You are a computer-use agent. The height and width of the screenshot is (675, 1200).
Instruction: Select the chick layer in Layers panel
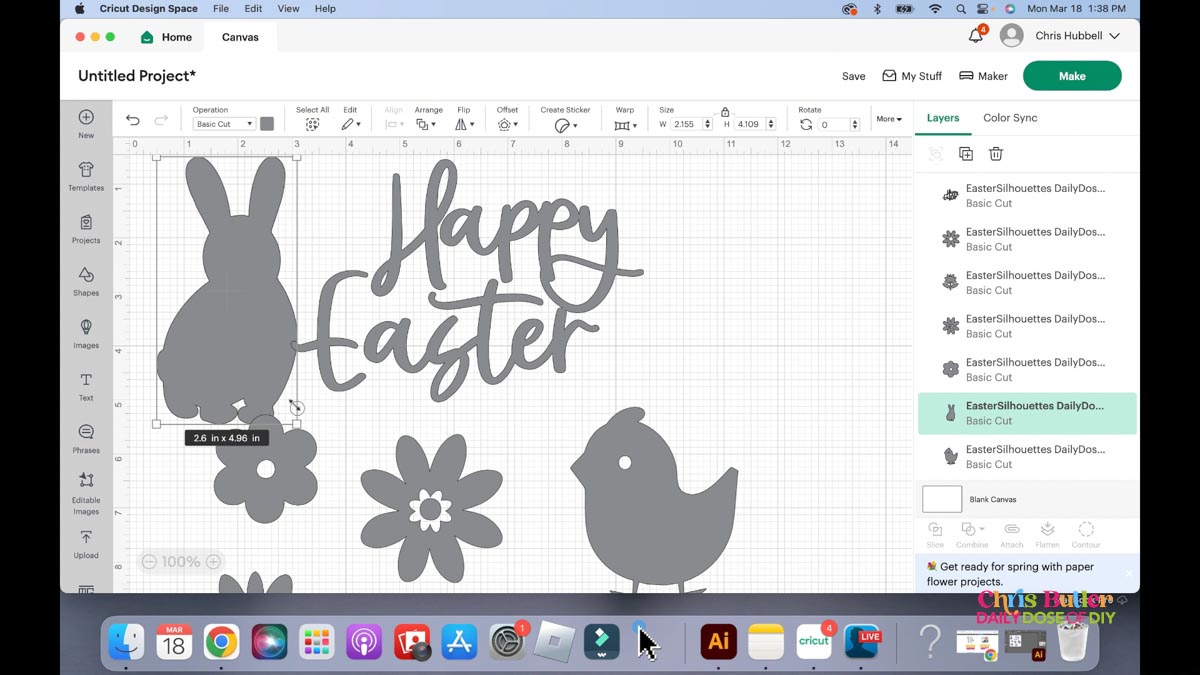[x=1027, y=456]
